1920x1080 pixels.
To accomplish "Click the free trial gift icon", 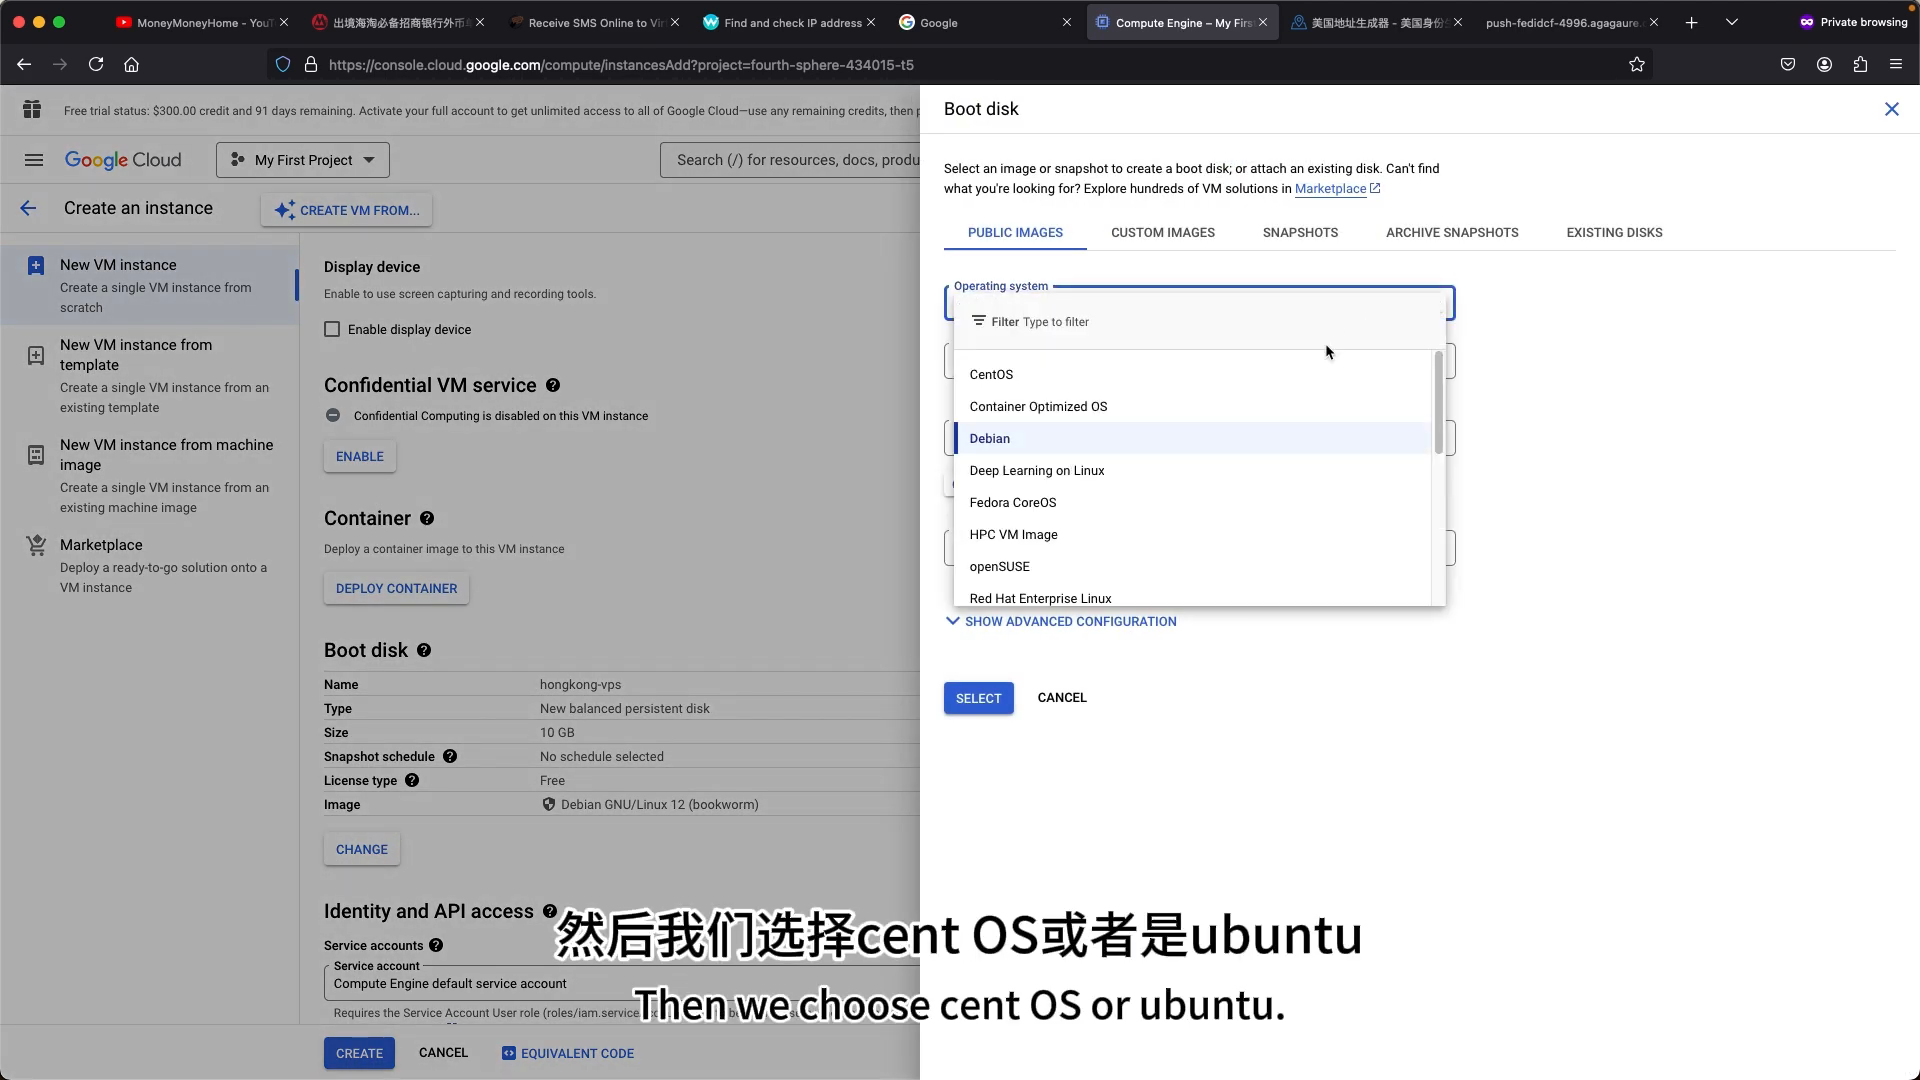I will (32, 110).
